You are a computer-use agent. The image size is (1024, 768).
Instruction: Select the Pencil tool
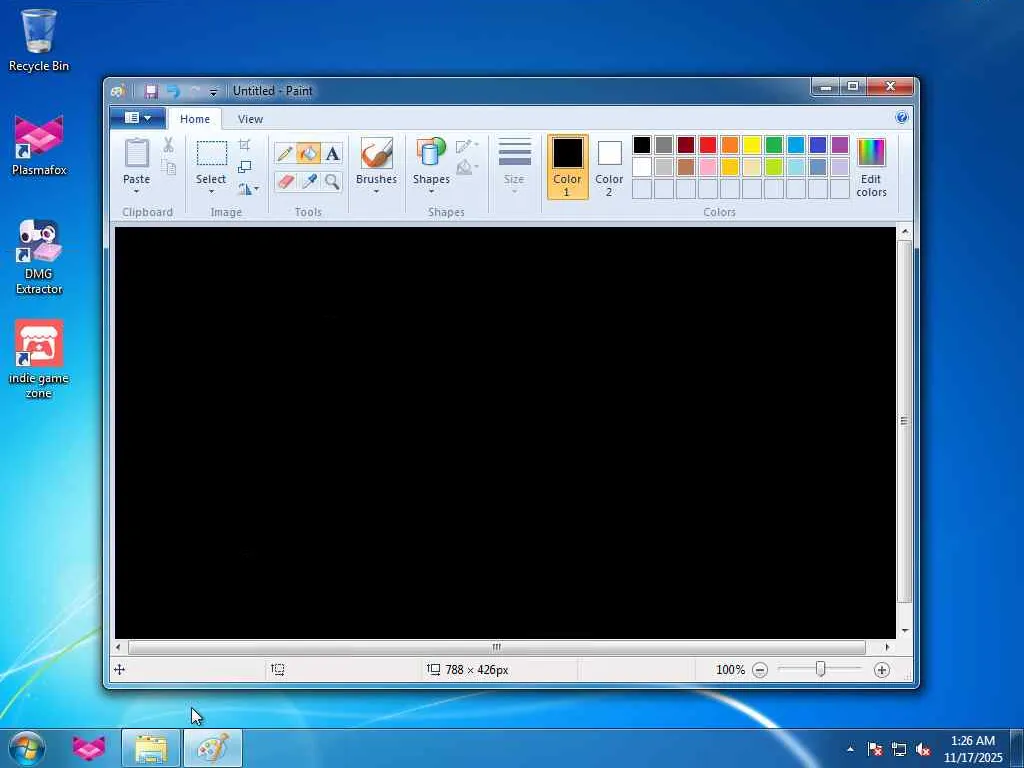click(x=285, y=154)
